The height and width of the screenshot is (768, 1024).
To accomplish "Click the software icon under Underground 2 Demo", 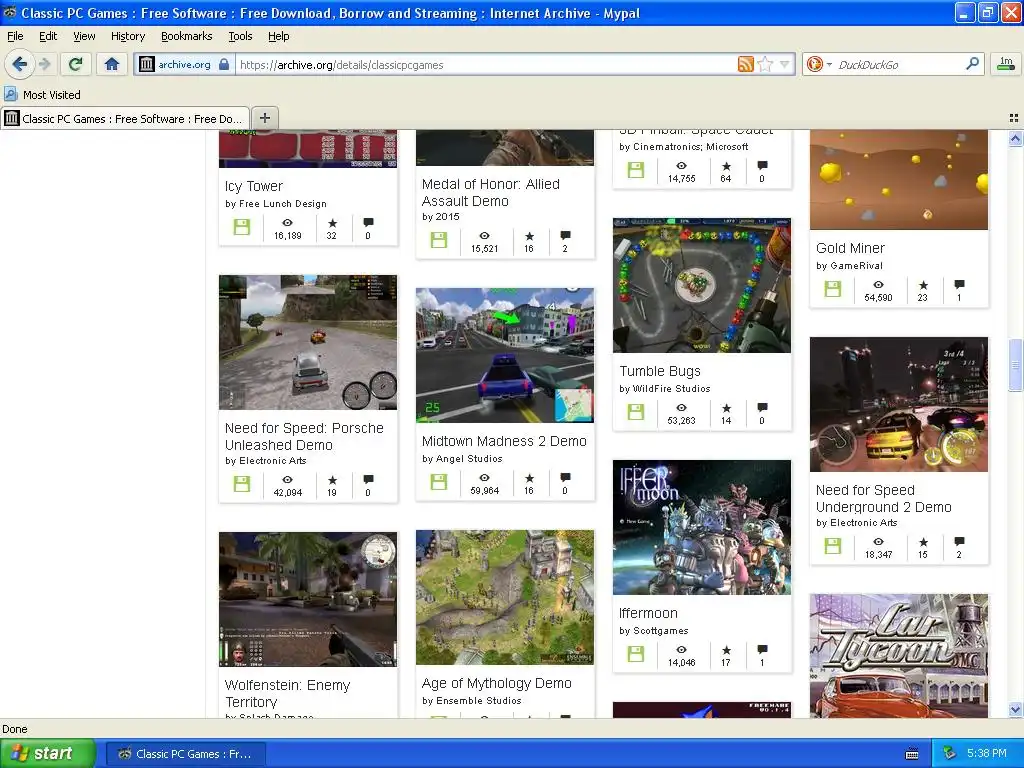I will [833, 546].
